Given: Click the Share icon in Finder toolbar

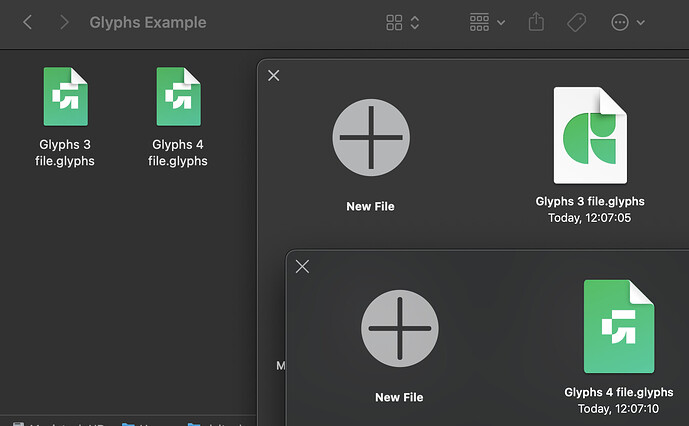Looking at the screenshot, I should click(536, 22).
